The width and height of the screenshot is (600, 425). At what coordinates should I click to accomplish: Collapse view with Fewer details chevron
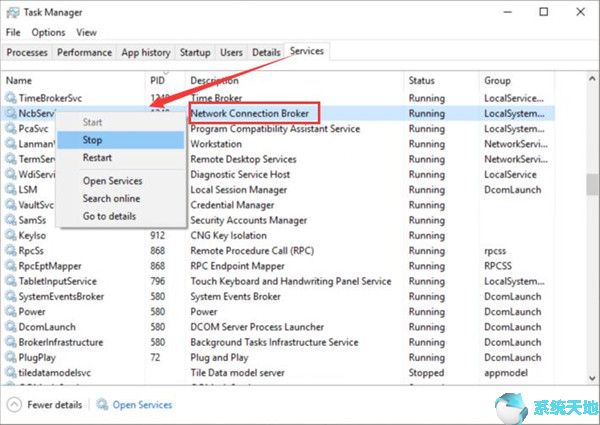pyautogui.click(x=13, y=405)
